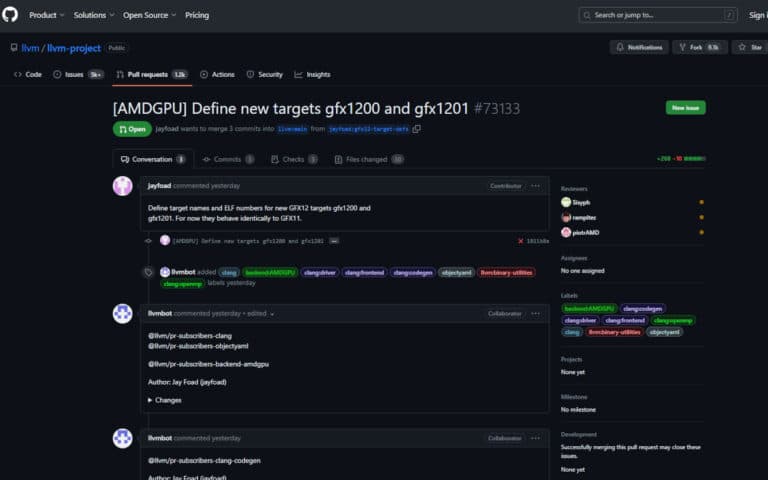Expand the Changes disclosure triangle
The image size is (768, 480).
pyautogui.click(x=151, y=400)
